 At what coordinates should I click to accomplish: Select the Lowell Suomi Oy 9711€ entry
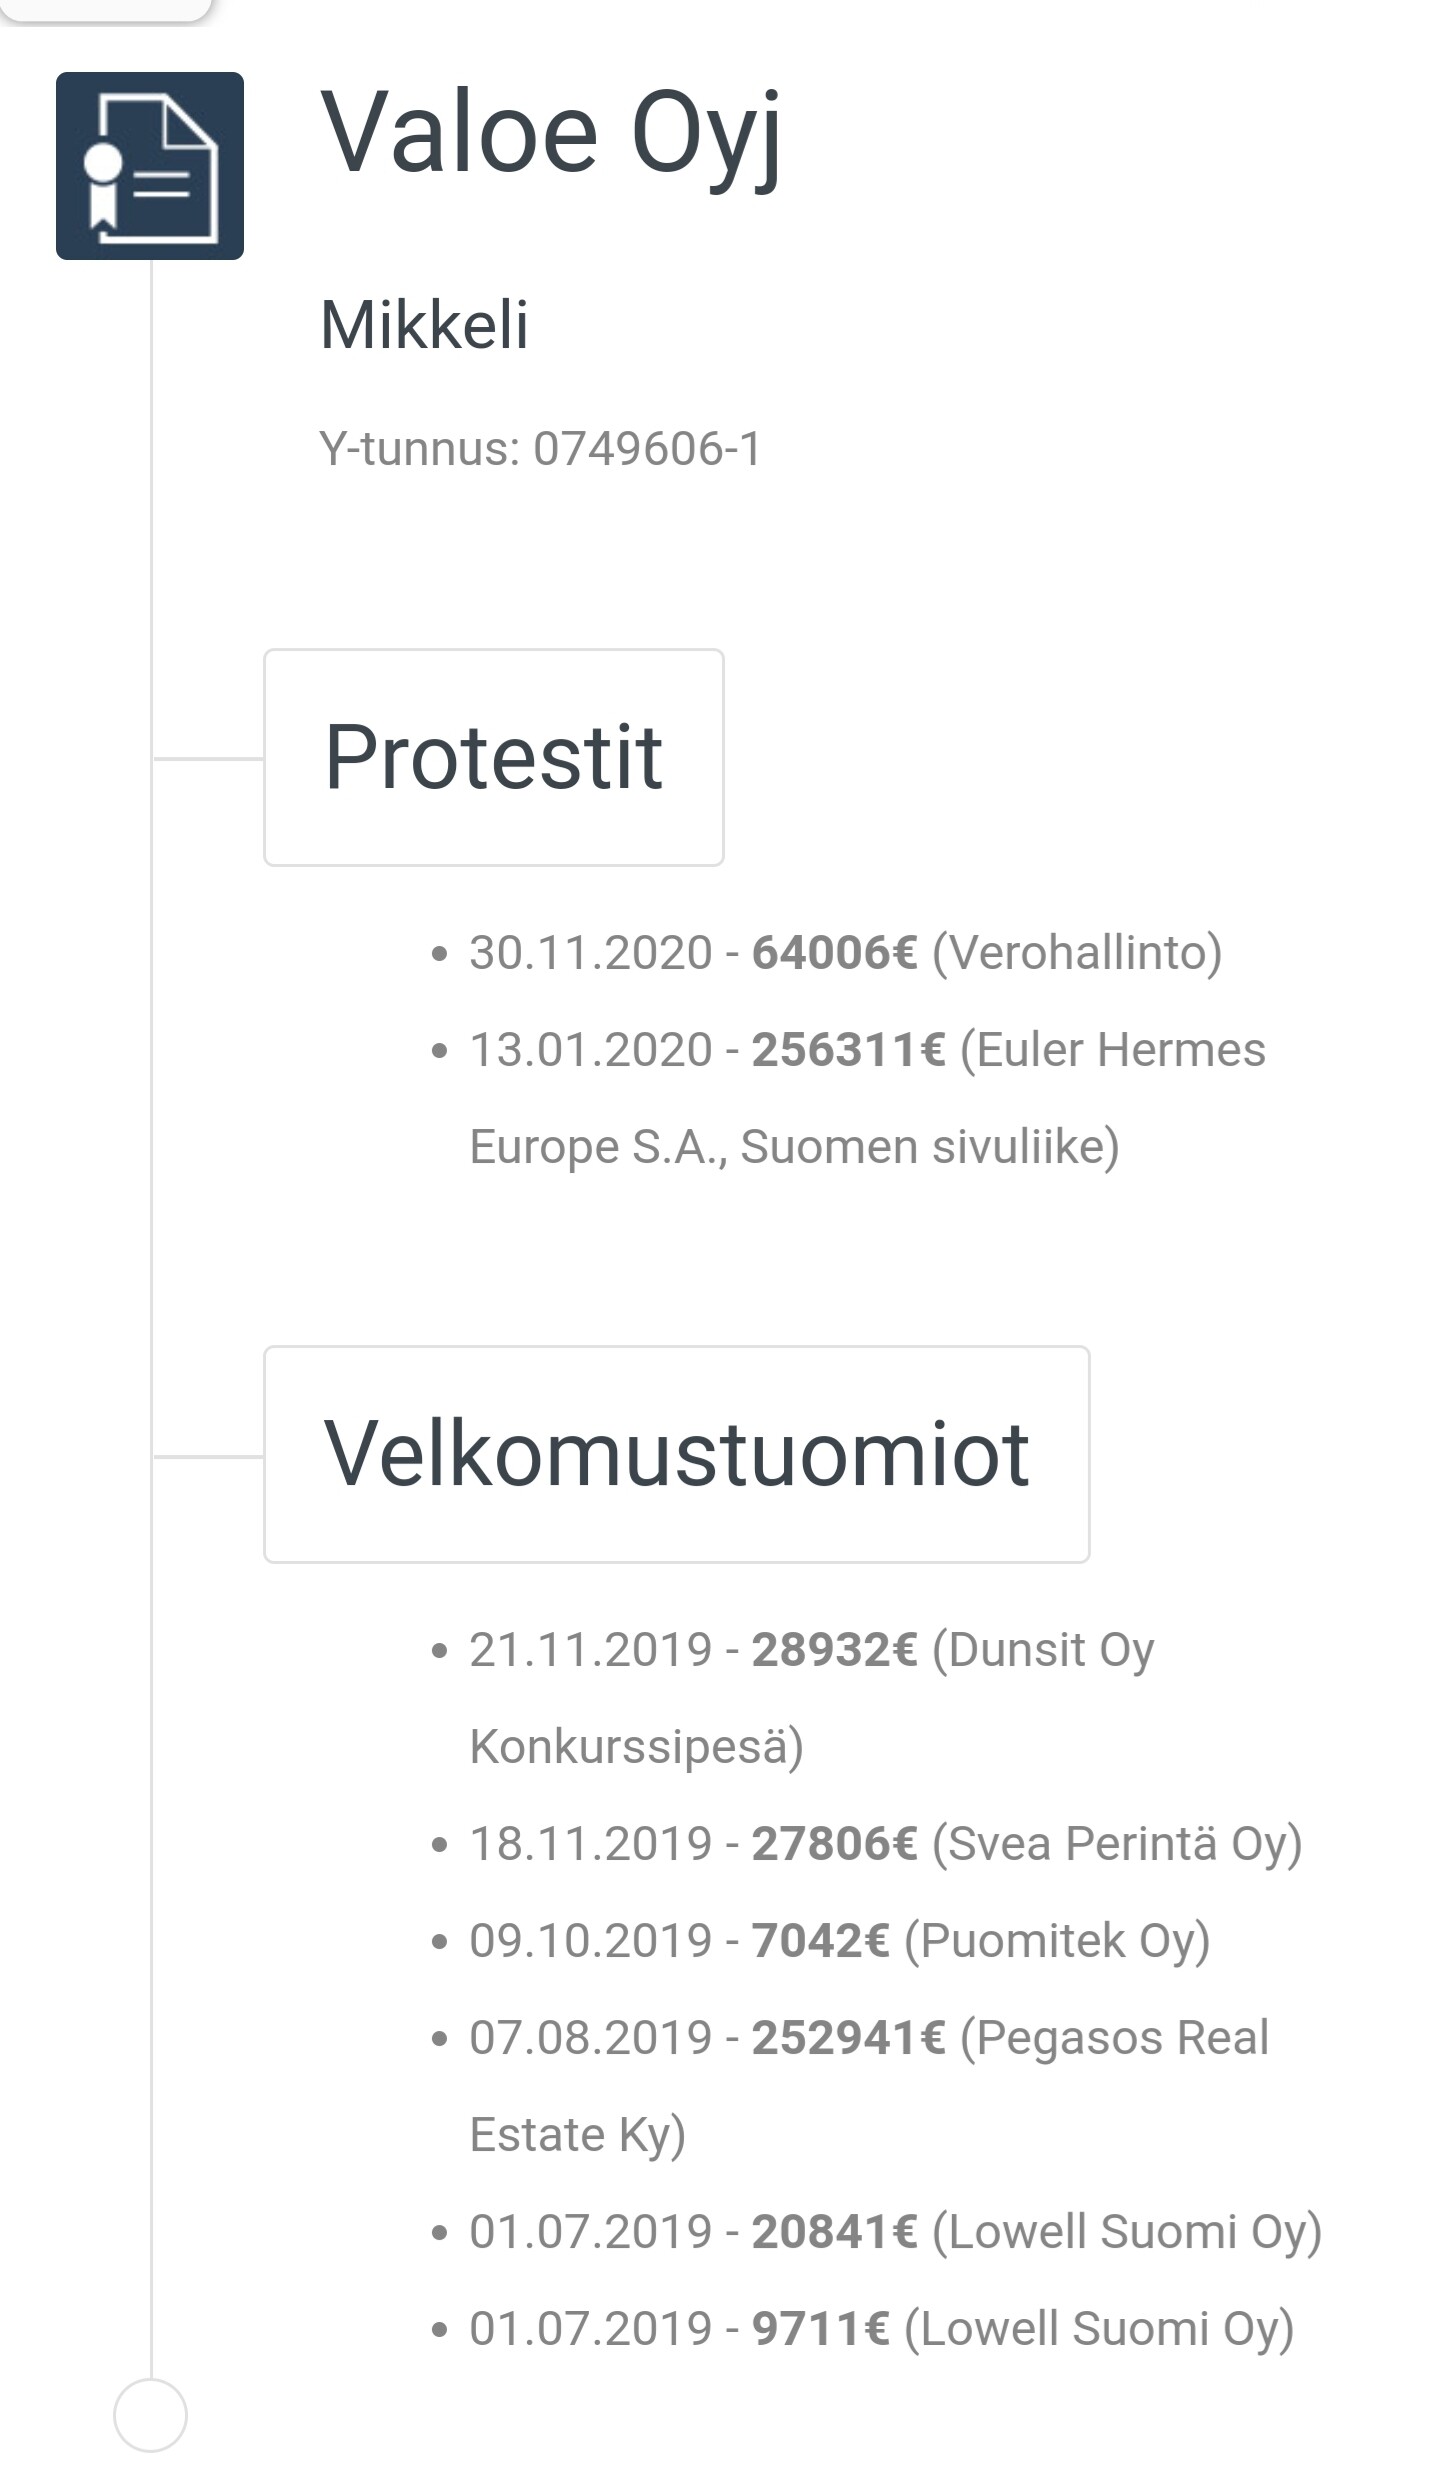pos(880,2329)
